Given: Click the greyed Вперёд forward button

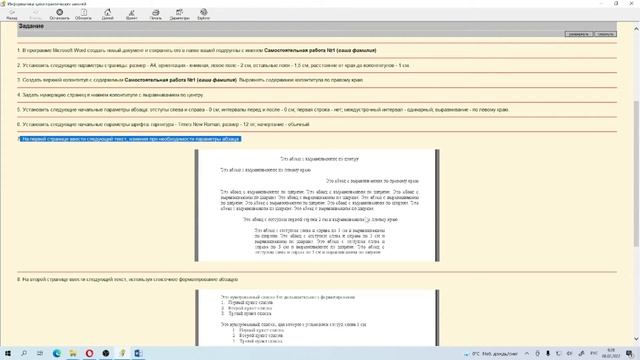Looking at the screenshot, I should [x=36, y=14].
